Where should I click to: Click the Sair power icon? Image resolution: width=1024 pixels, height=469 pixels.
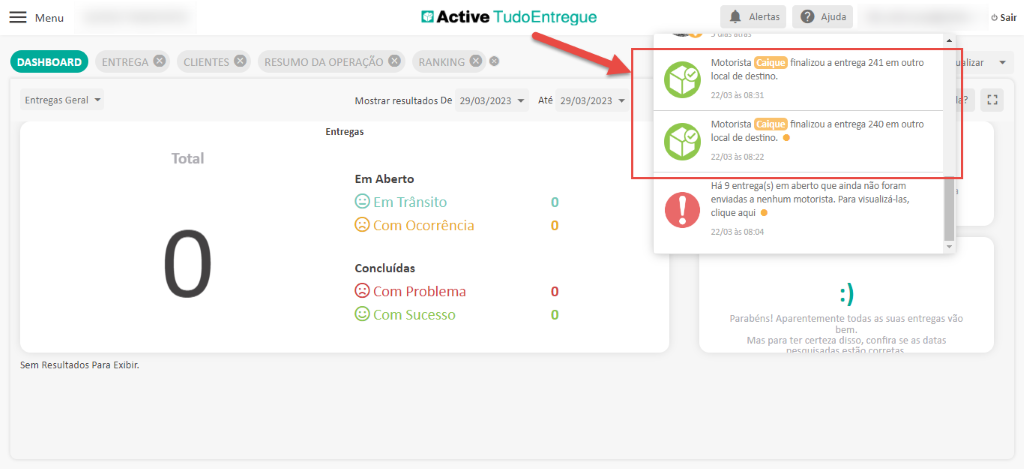click(x=993, y=18)
